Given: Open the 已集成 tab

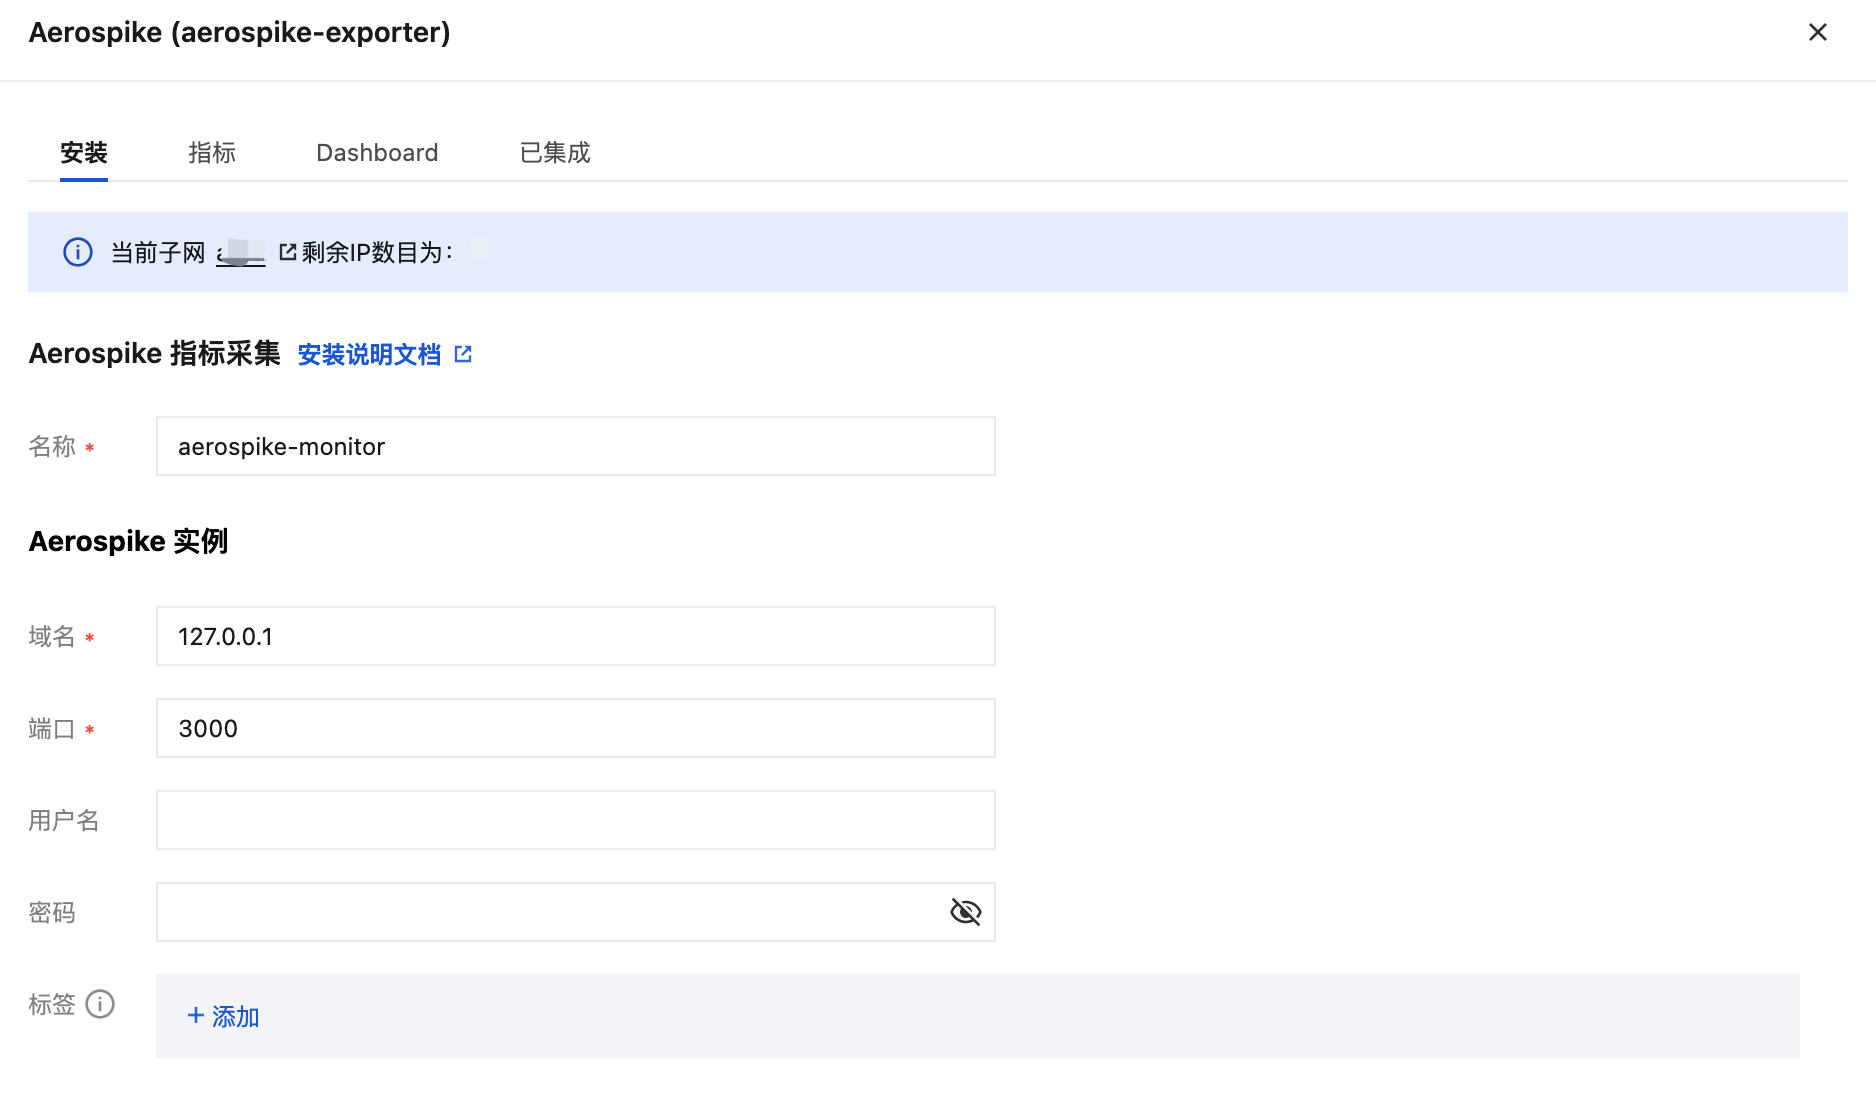Looking at the screenshot, I should 555,153.
